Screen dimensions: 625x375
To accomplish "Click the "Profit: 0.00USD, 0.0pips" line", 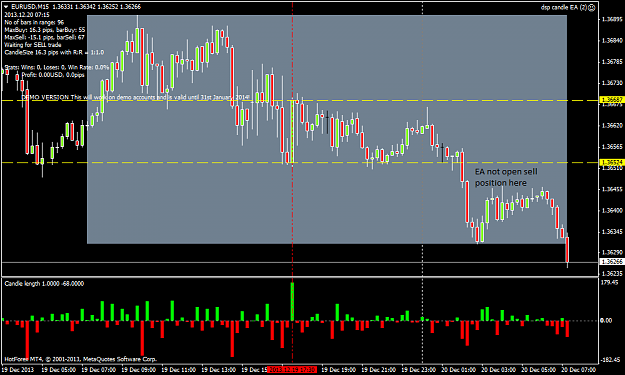I will pos(53,75).
